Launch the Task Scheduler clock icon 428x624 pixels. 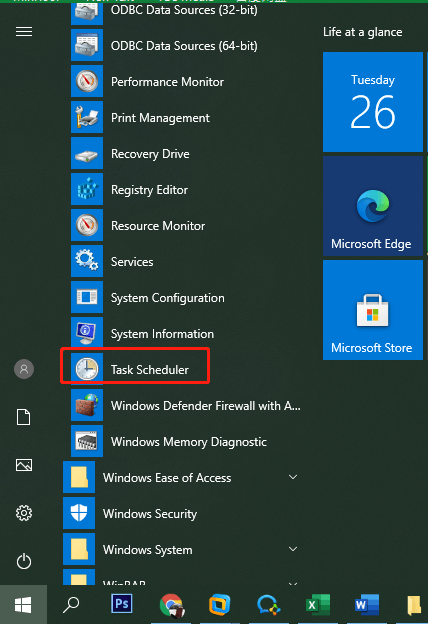tap(87, 369)
